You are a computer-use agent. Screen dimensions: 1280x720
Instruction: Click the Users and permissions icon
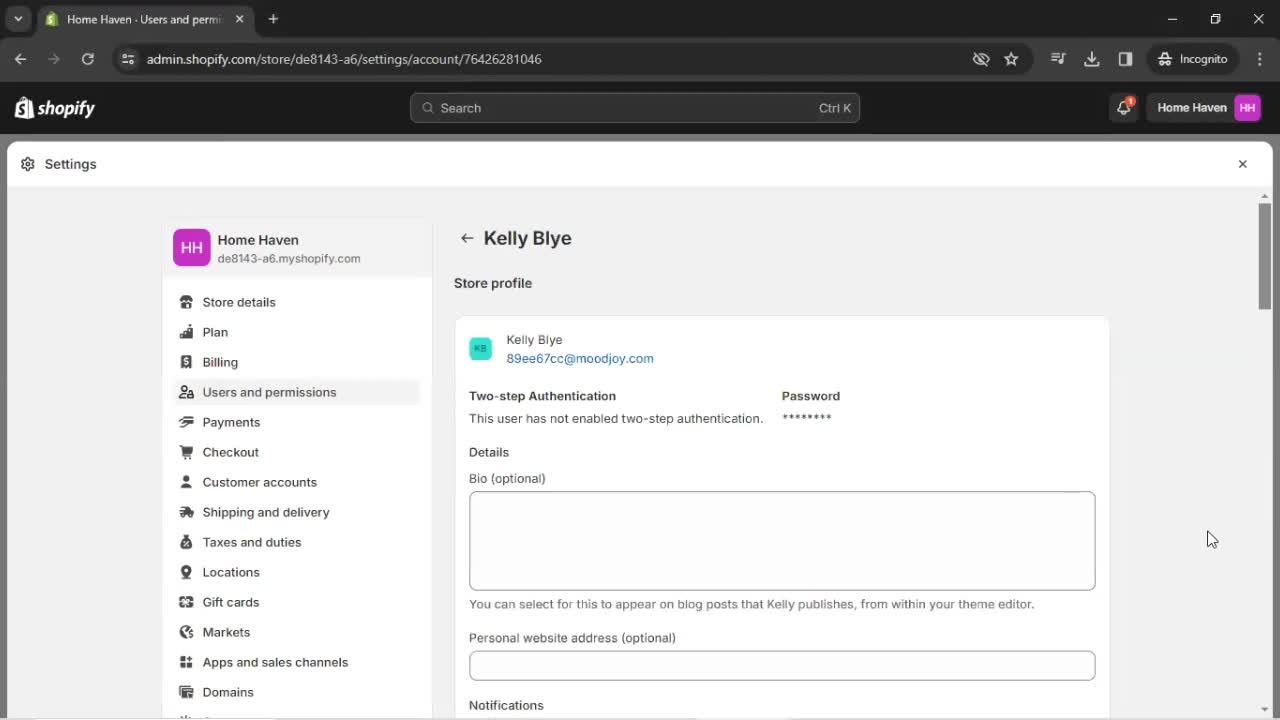[186, 392]
